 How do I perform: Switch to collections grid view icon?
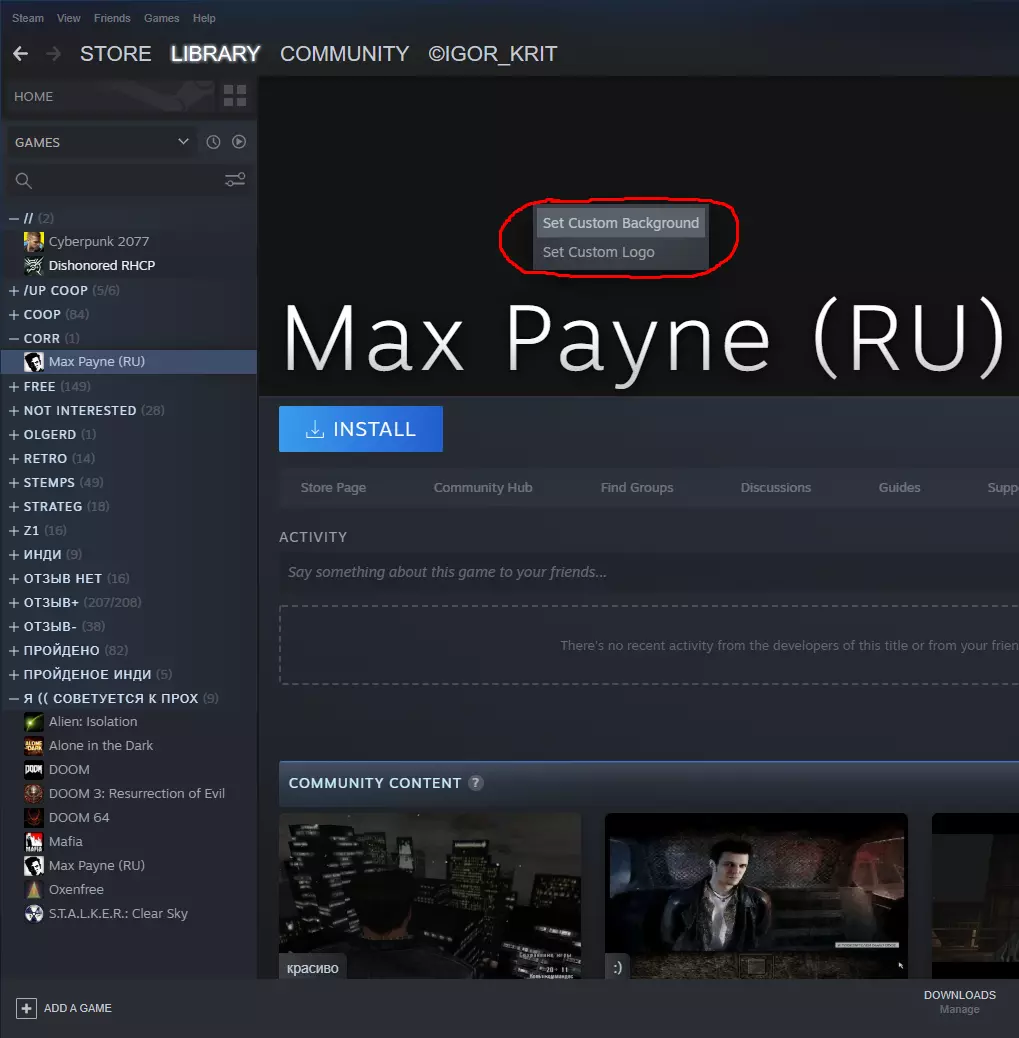(x=235, y=96)
